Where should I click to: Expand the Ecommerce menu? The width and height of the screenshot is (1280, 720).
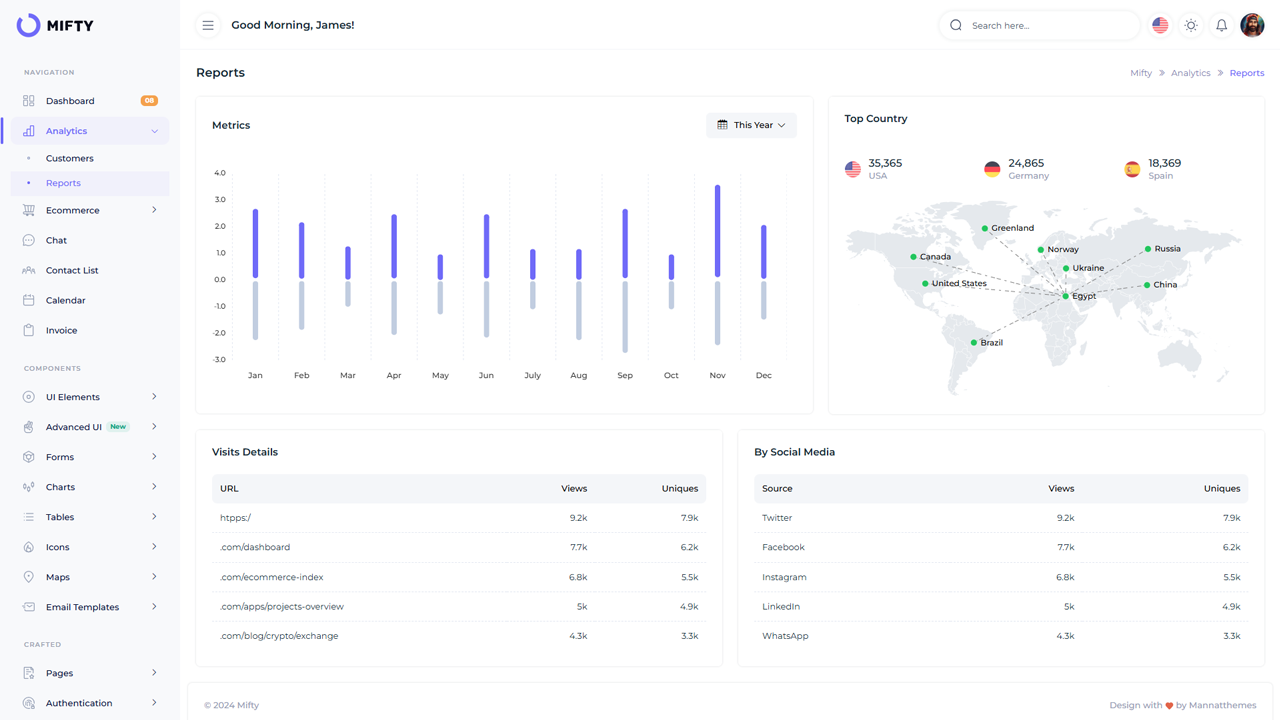[75, 210]
